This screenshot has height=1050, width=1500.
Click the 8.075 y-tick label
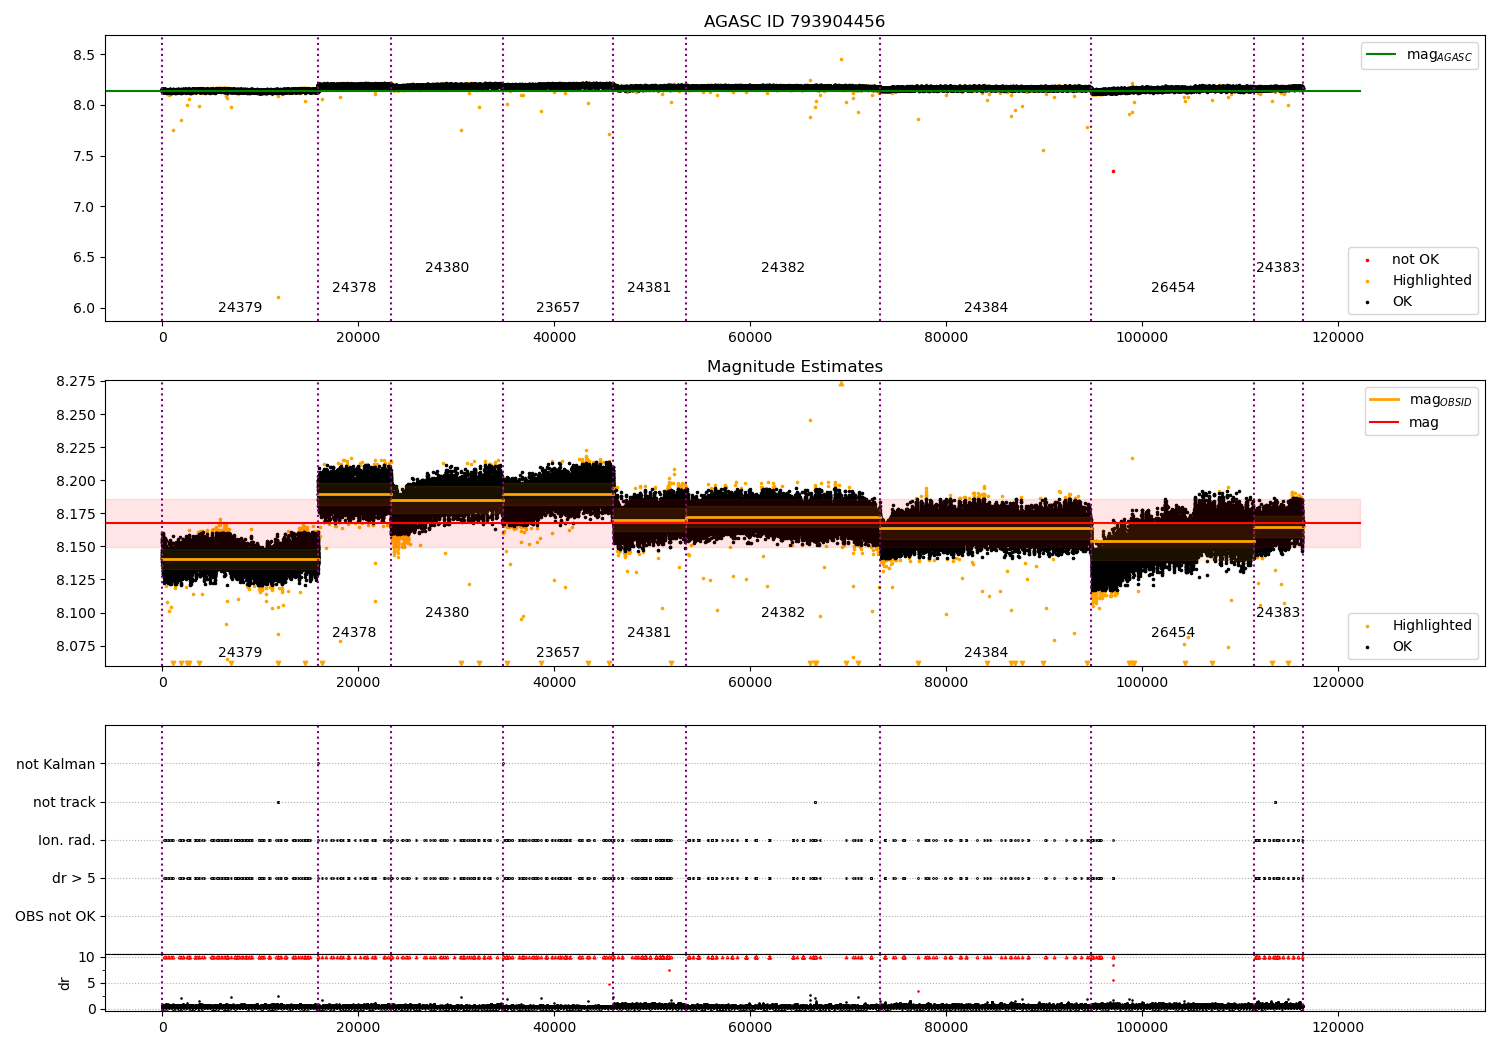click(76, 646)
